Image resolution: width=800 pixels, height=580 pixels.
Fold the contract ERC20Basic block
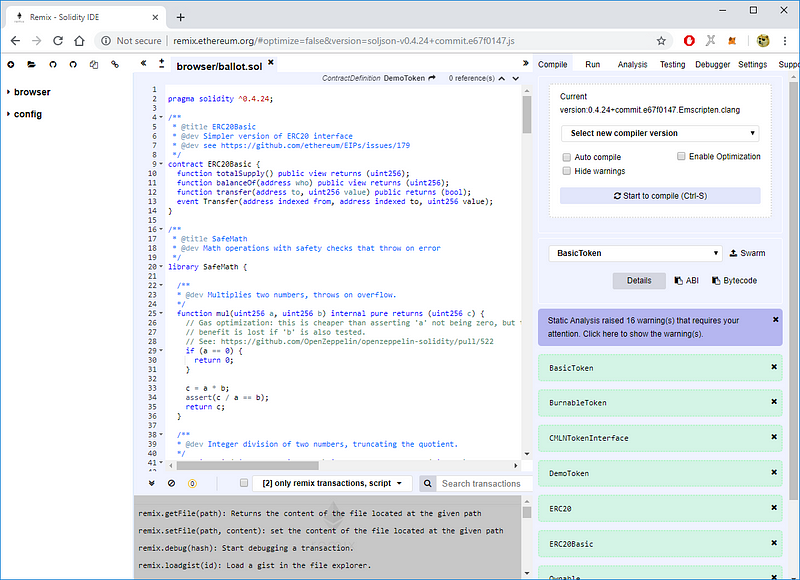pyautogui.click(x=161, y=164)
